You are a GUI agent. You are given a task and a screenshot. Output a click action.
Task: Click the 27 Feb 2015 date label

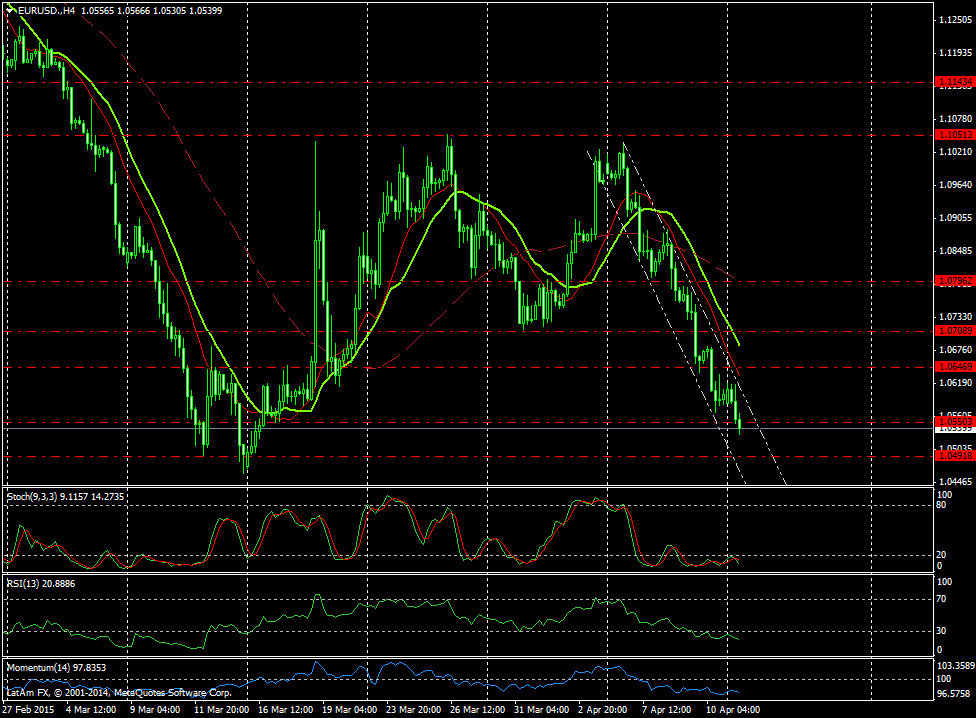31,709
